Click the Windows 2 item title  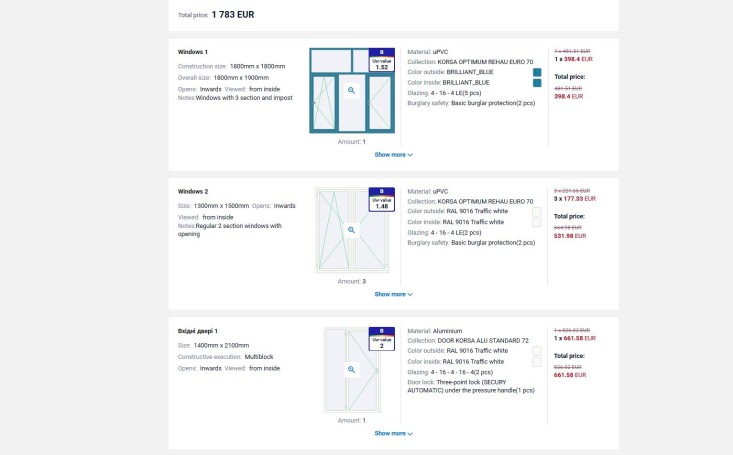coord(193,191)
